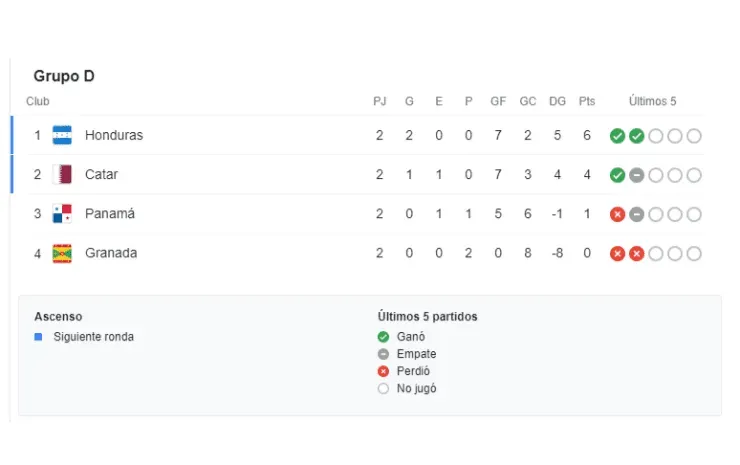Viewport: 740px width, 465px height.
Task: Click the Últimos 5 column header
Action: (x=652, y=101)
